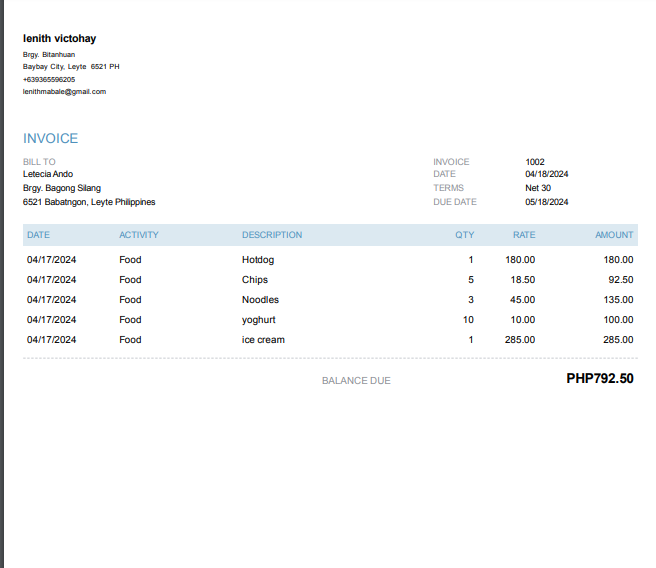
Task: Click rate 45.00 in Noodles row
Action: tap(523, 300)
